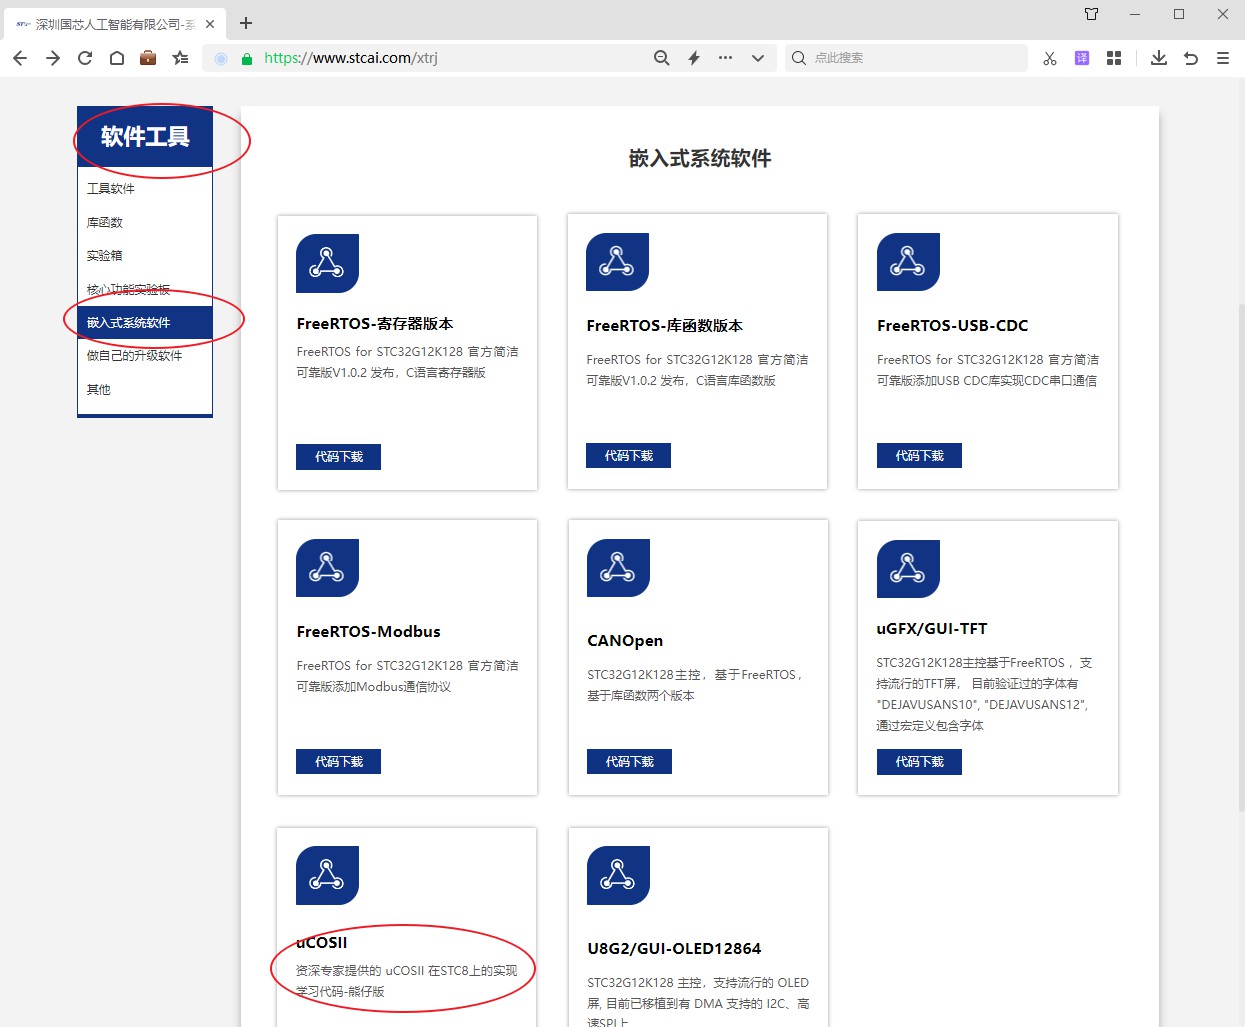Screen dimensions: 1245x1027
Task: Open the browser hamburger menu
Action: coord(1223,58)
